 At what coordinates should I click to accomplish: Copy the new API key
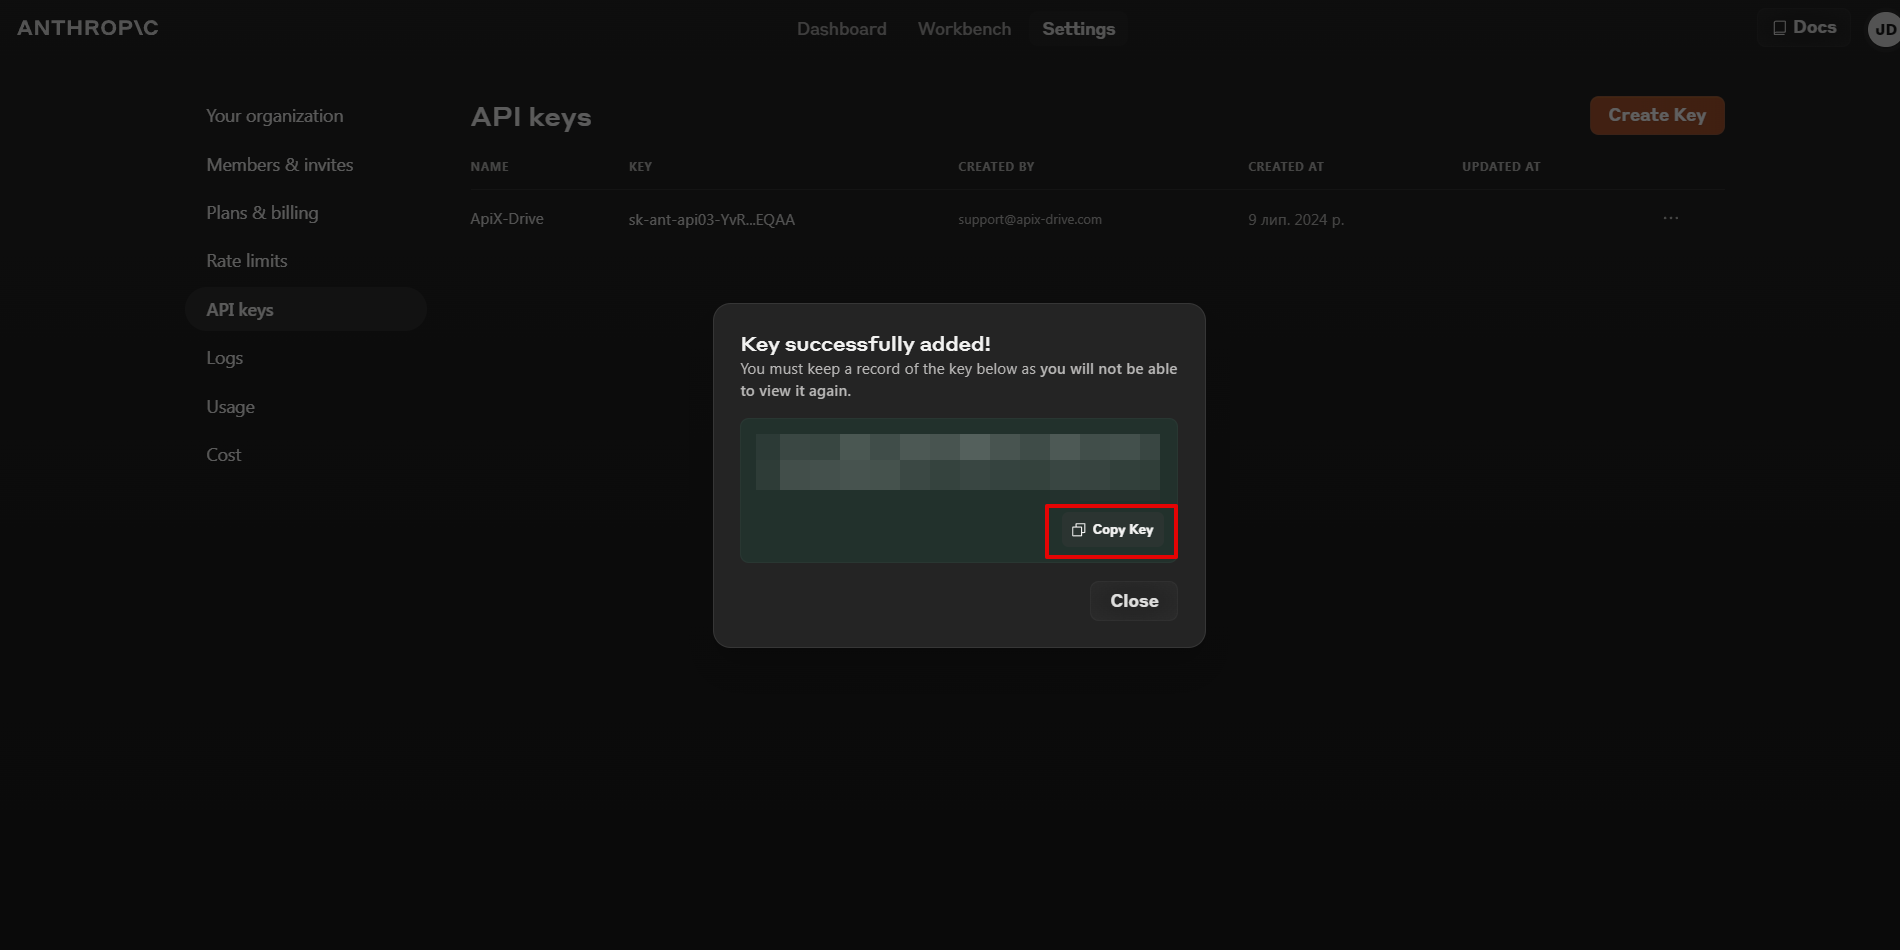pyautogui.click(x=1112, y=530)
